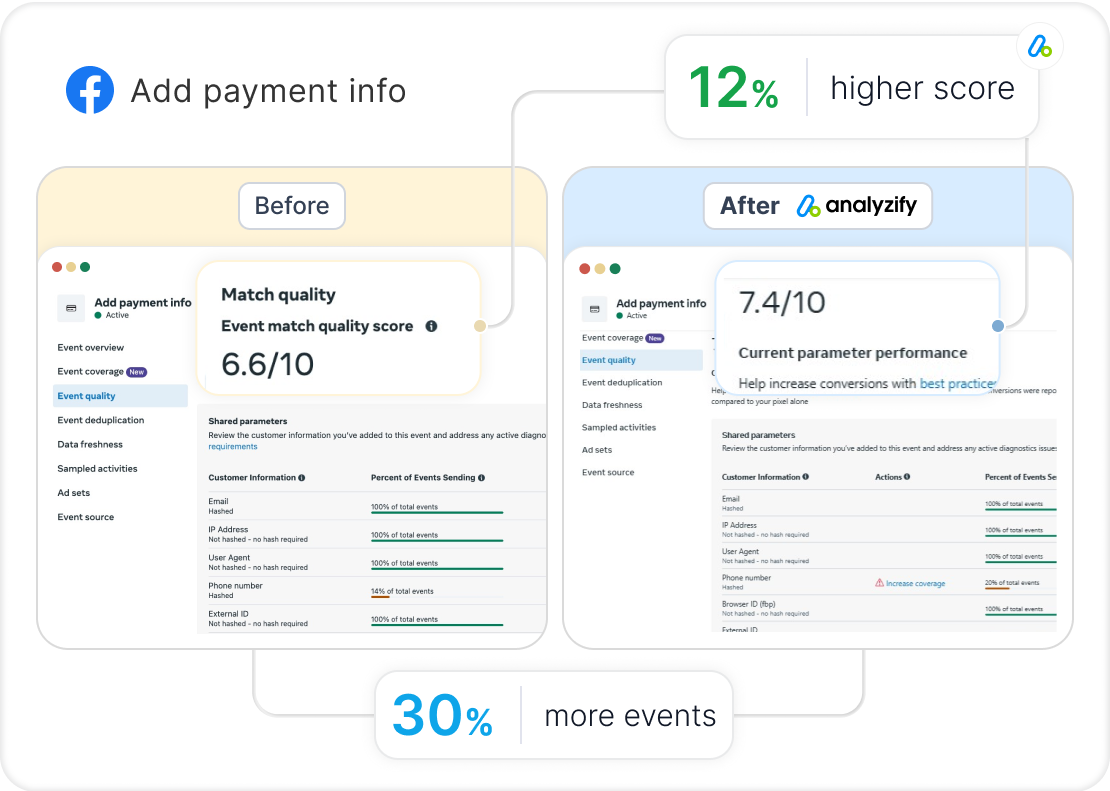Open Event source in the After panel

coord(608,472)
